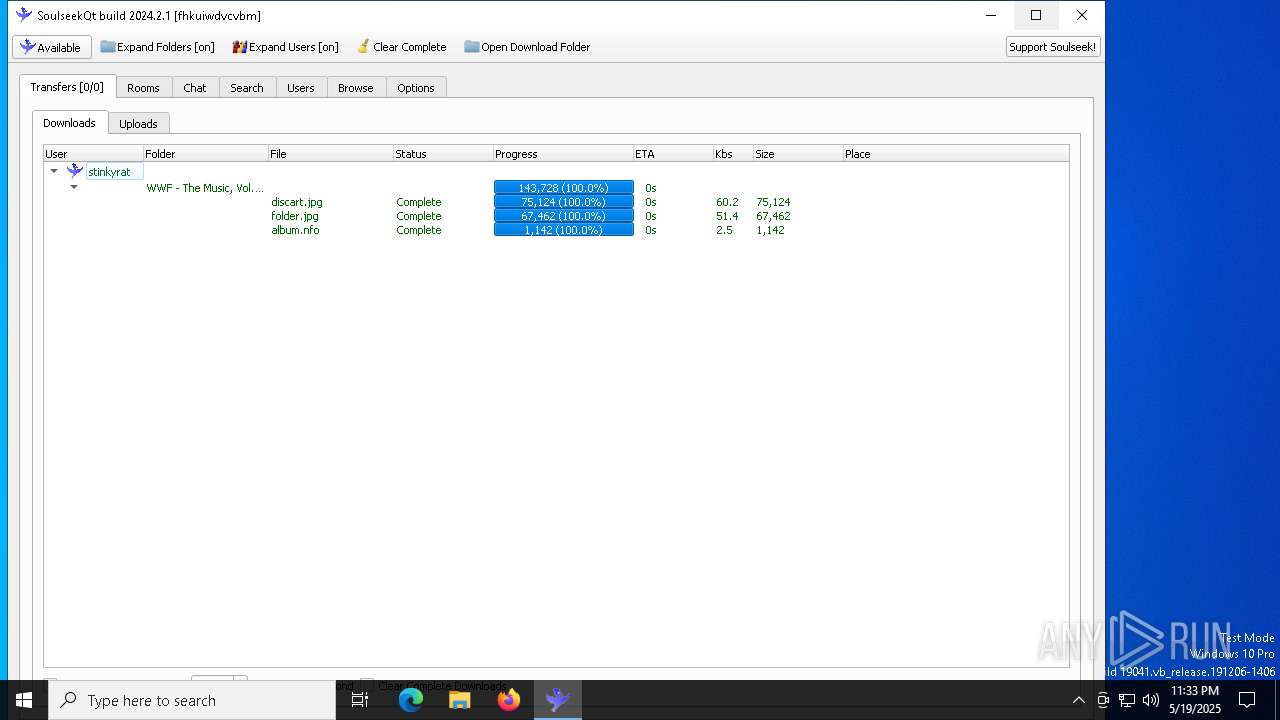Image resolution: width=1280 pixels, height=720 pixels.
Task: Select the folder.jpg file
Action: [295, 216]
